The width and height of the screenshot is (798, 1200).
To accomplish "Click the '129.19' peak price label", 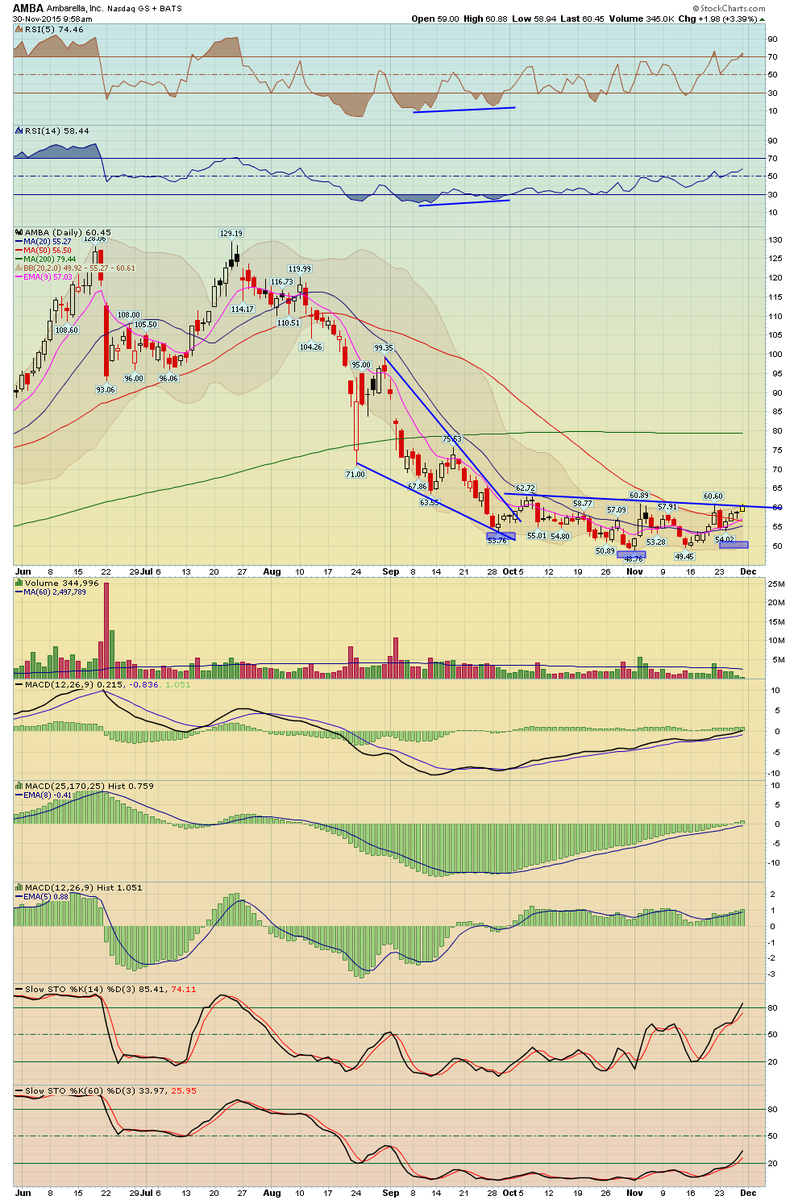I will (x=232, y=233).
